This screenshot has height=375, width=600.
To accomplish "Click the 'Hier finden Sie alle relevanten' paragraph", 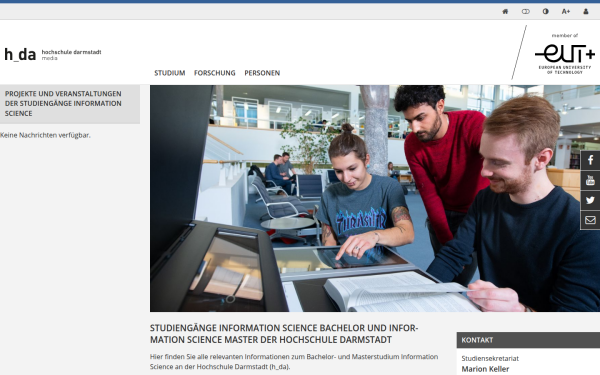I will point(294,362).
